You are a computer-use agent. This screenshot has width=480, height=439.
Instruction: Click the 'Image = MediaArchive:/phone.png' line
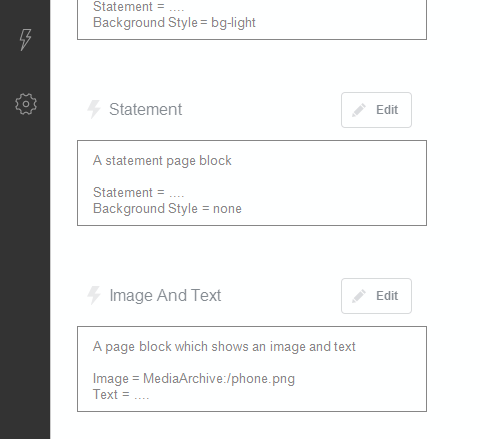194,379
